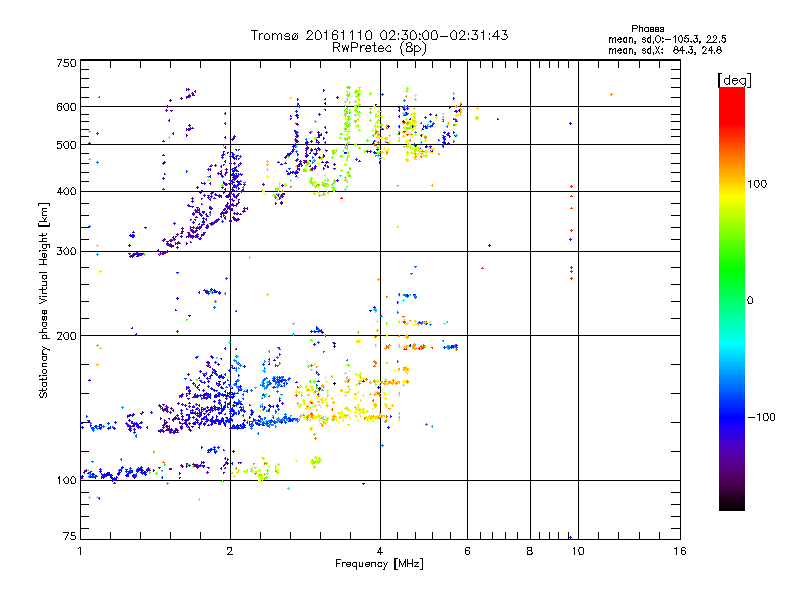Click the x-axis tick label "6"

[467, 551]
